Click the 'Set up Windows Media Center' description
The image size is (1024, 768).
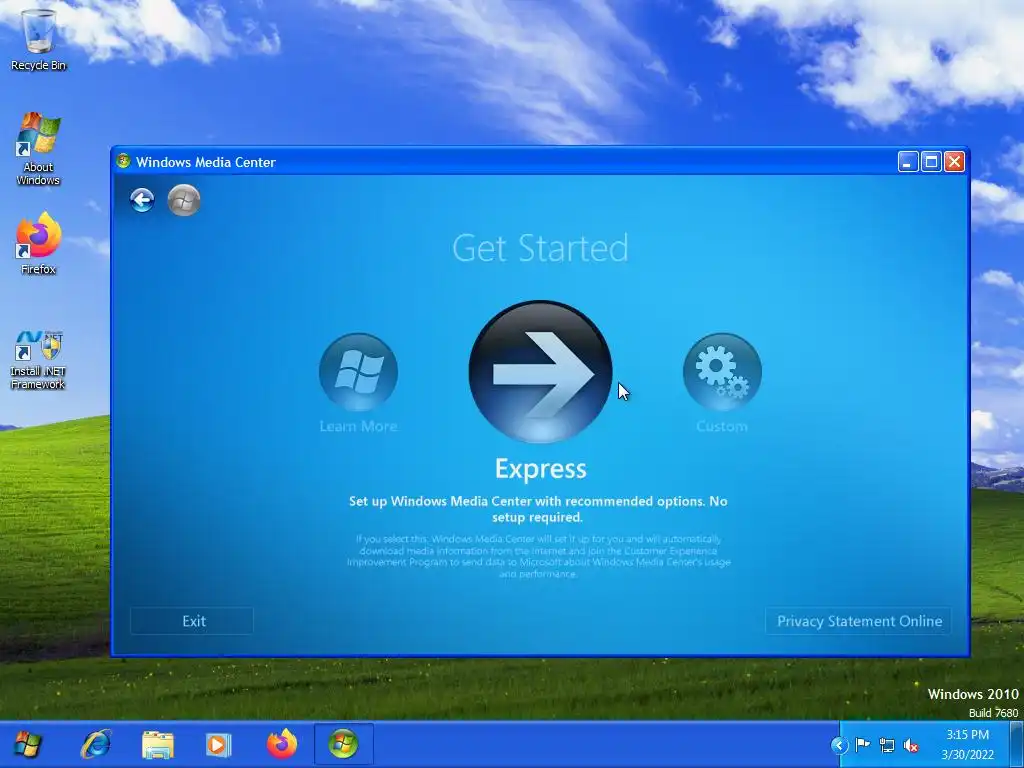538,509
